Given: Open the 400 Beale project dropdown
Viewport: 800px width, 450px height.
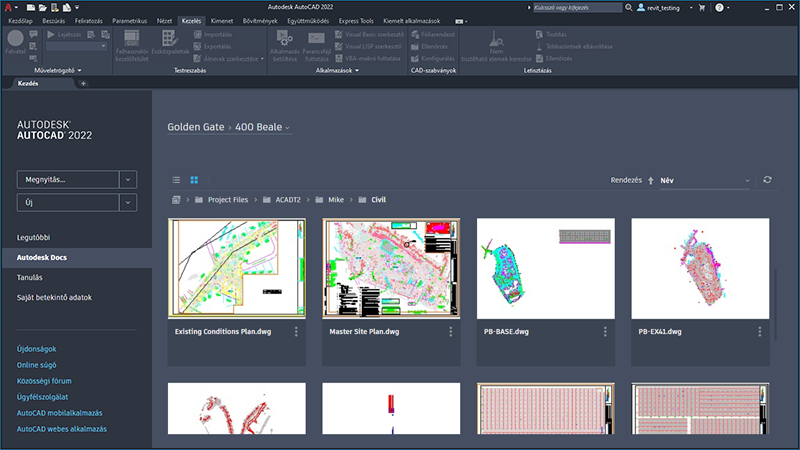Looking at the screenshot, I should [x=263, y=127].
